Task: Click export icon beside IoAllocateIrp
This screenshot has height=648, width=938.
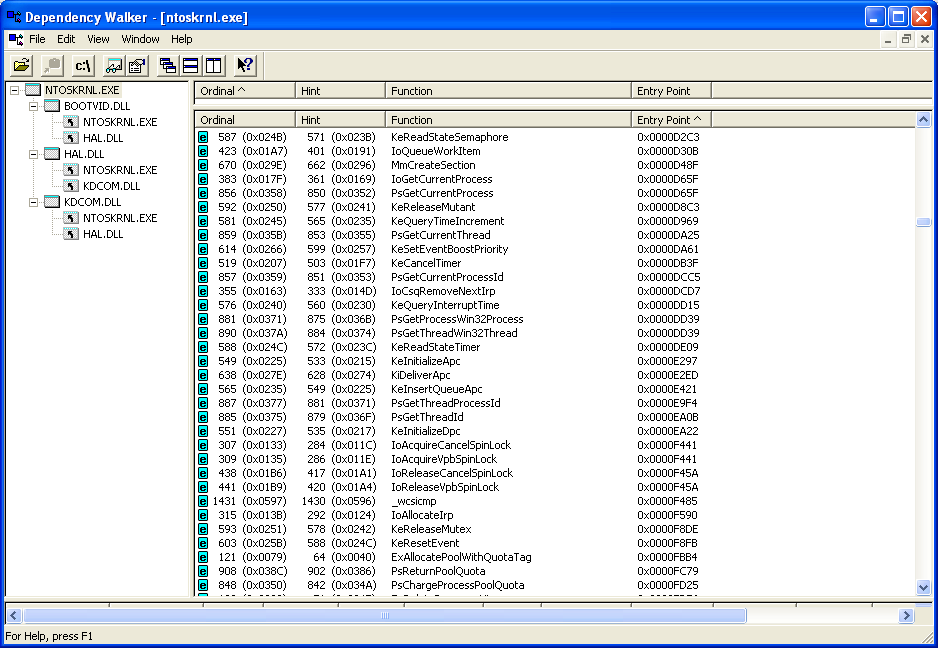Action: (203, 515)
